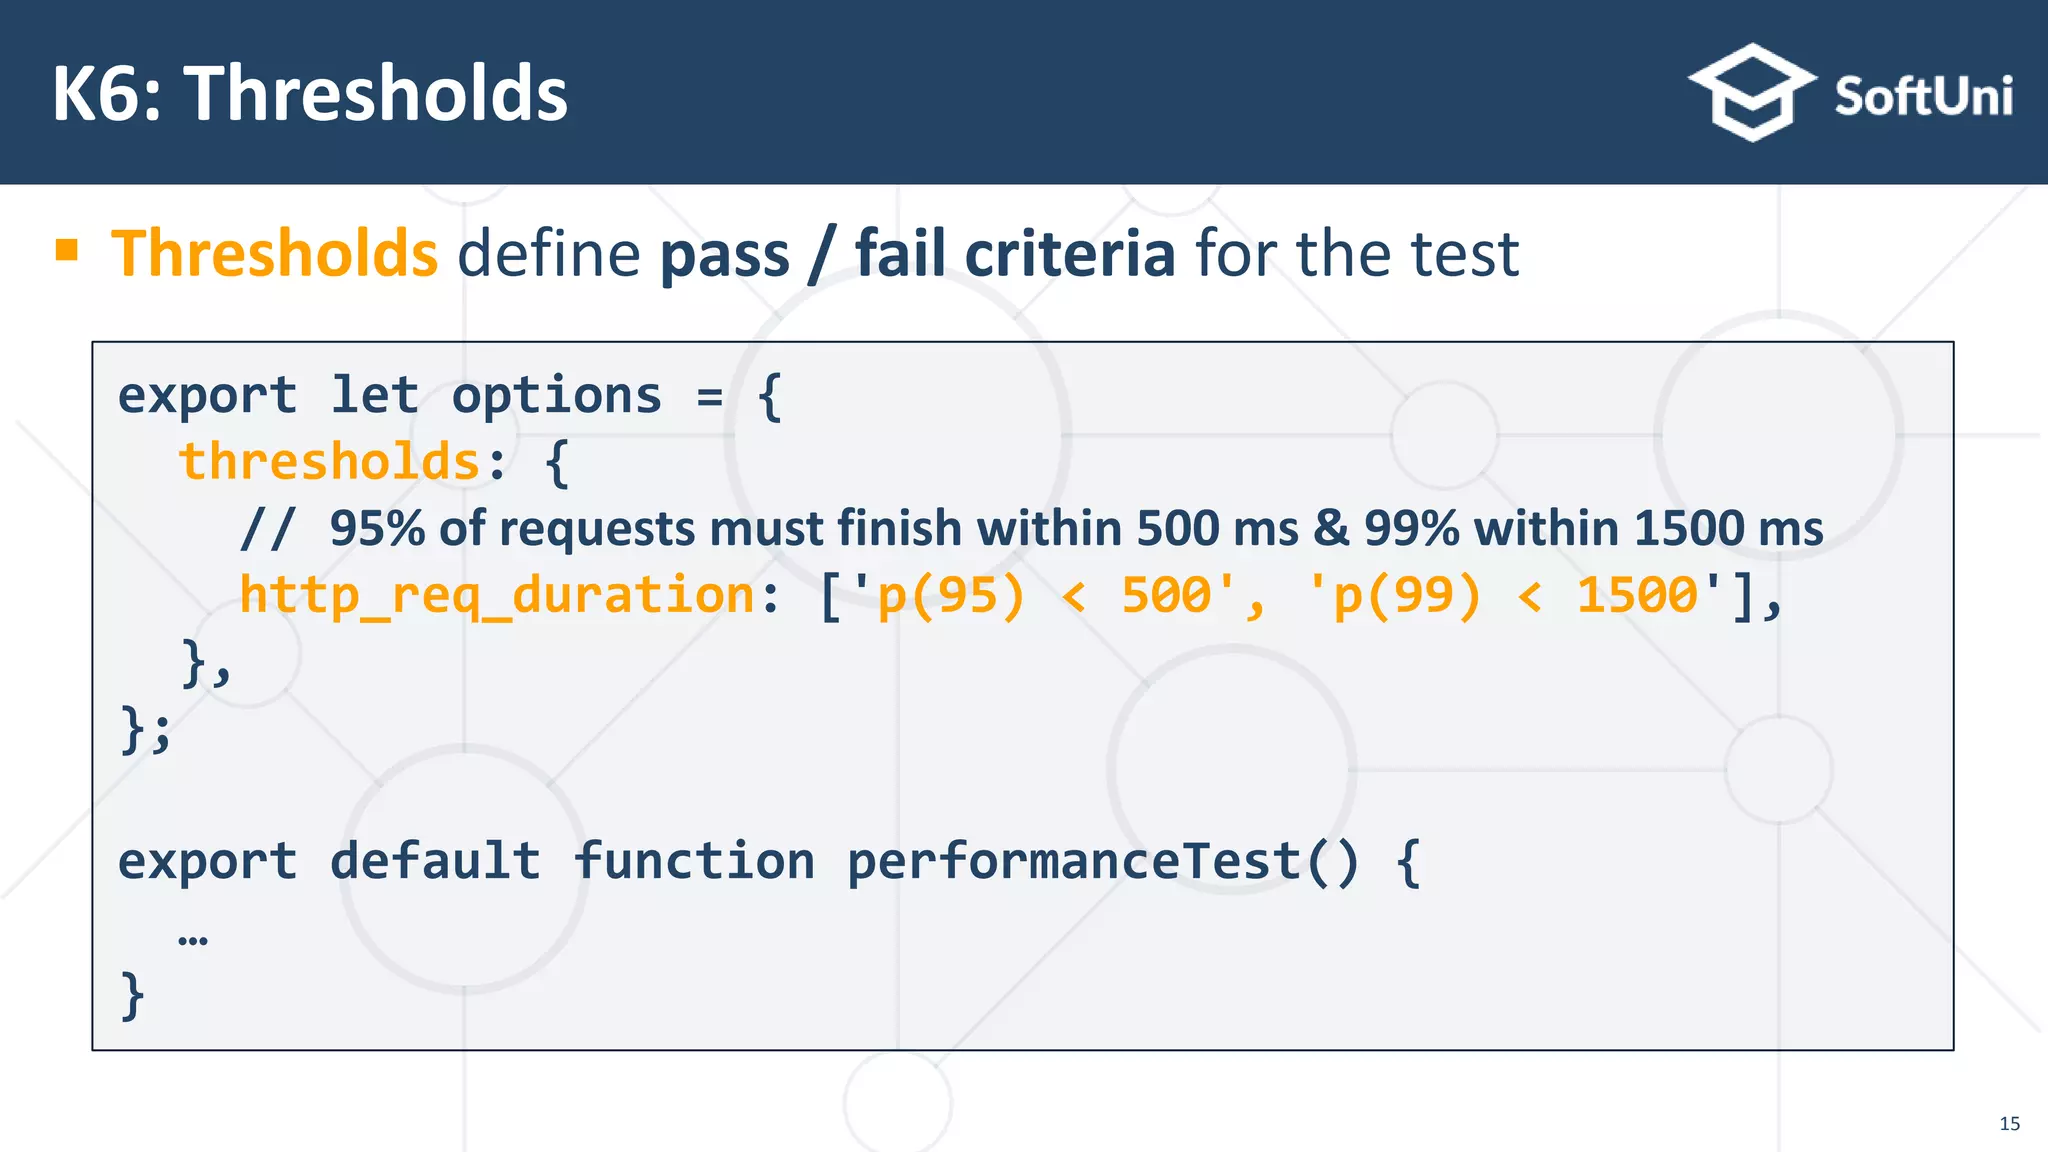The image size is (2048, 1152).
Task: Click the orange word Thresholds in bullet
Action: pos(274,253)
